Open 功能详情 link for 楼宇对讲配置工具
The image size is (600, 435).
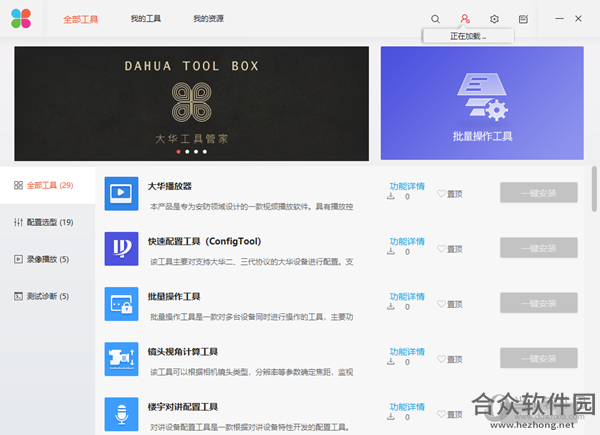(407, 406)
